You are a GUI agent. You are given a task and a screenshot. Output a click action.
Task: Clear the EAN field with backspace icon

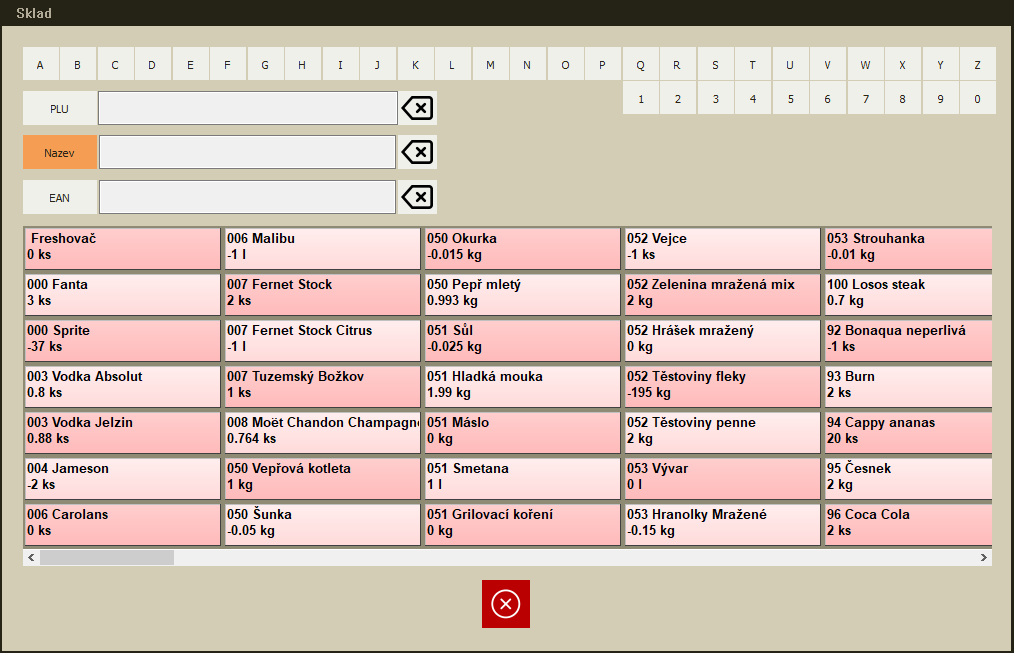tap(417, 197)
